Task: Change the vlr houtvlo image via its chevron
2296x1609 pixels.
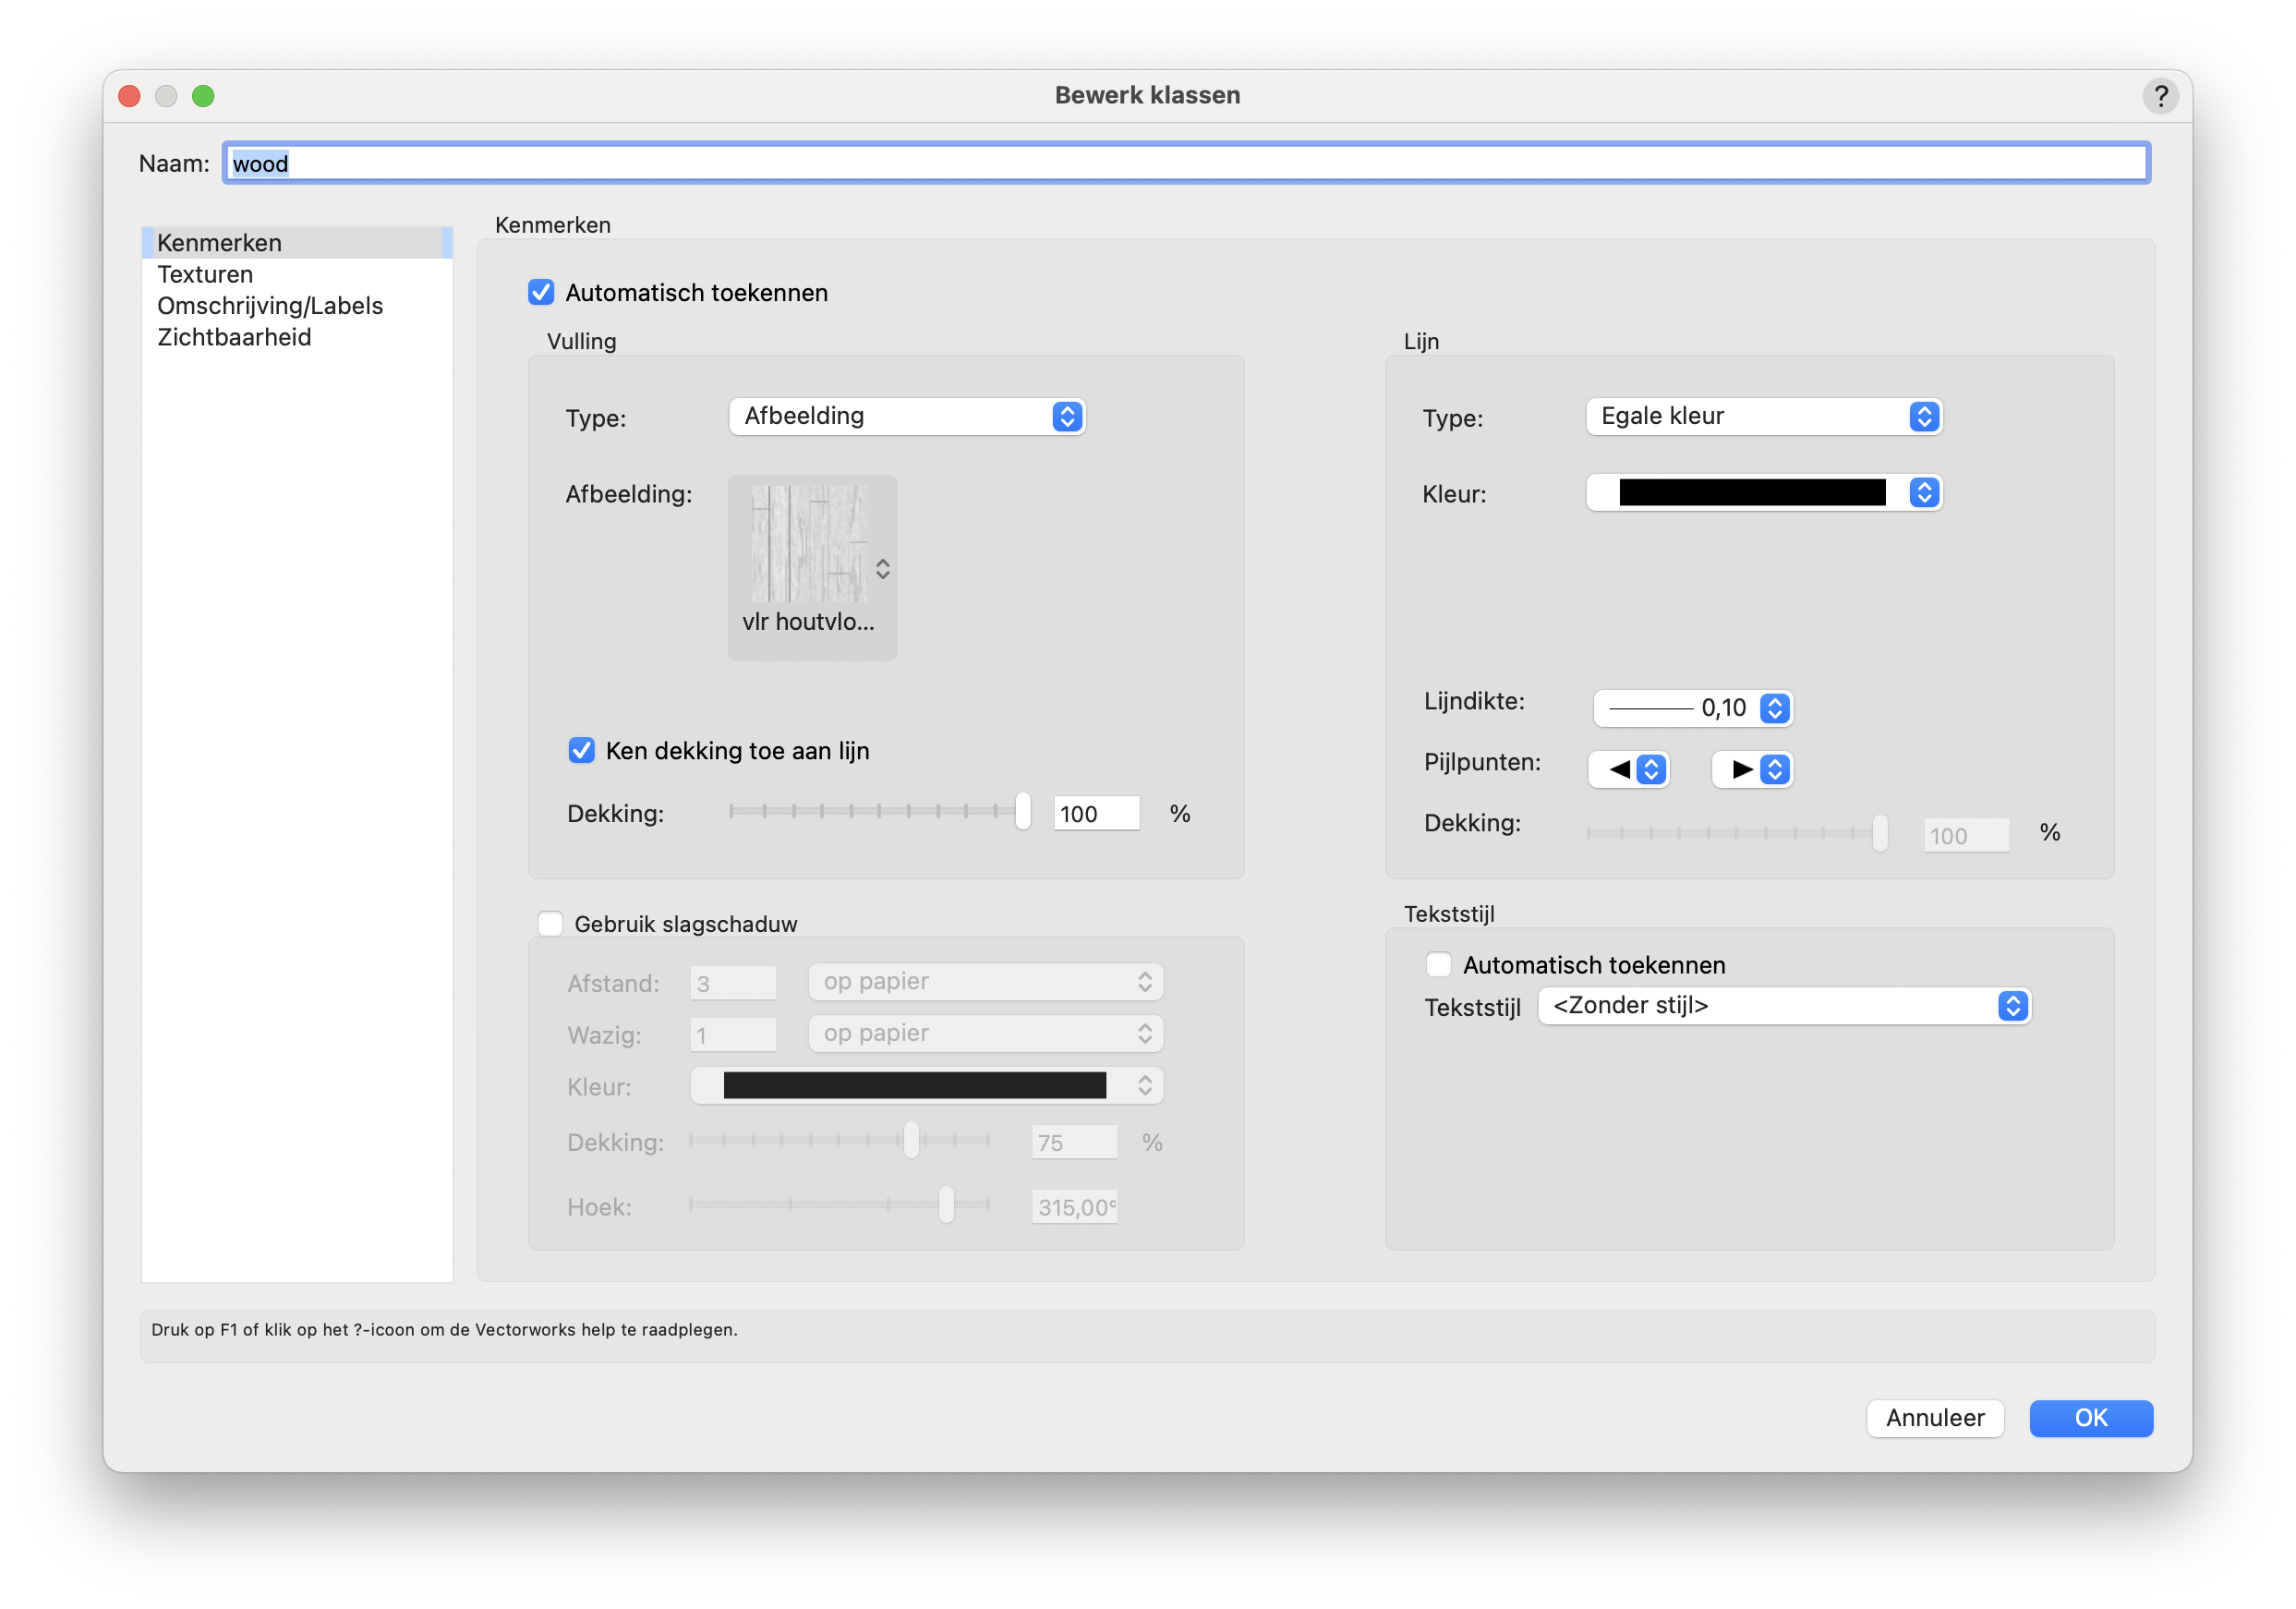Action: coord(883,568)
